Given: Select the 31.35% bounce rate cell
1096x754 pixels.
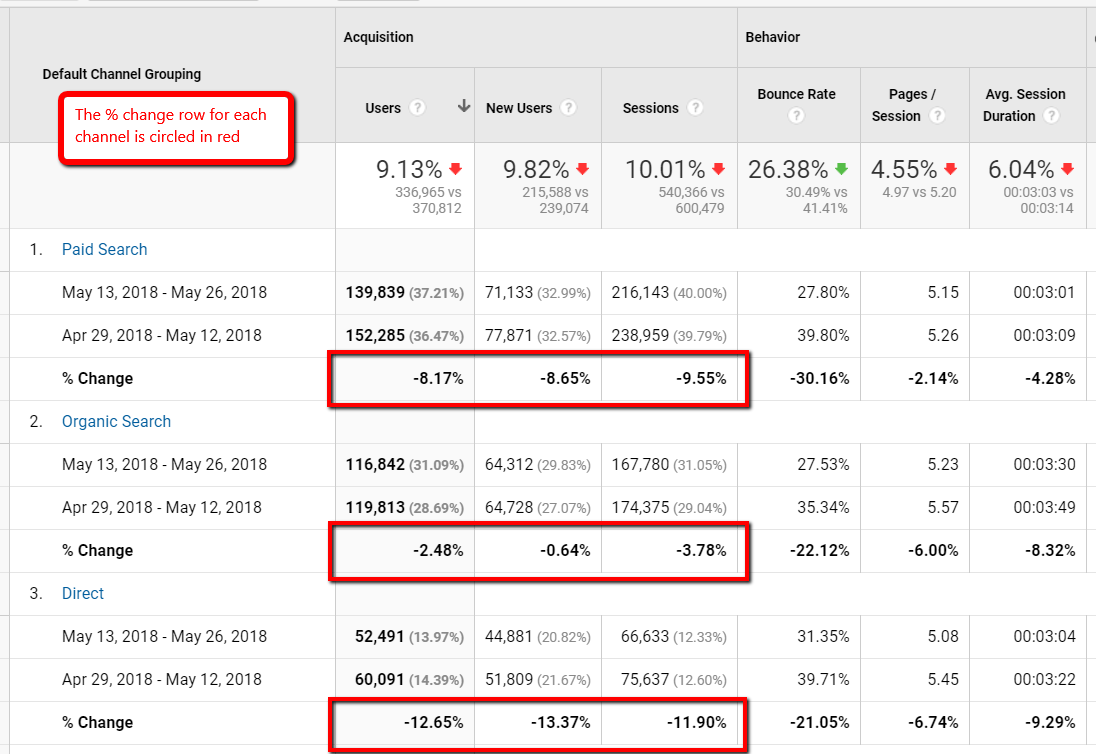Looking at the screenshot, I should tap(823, 637).
